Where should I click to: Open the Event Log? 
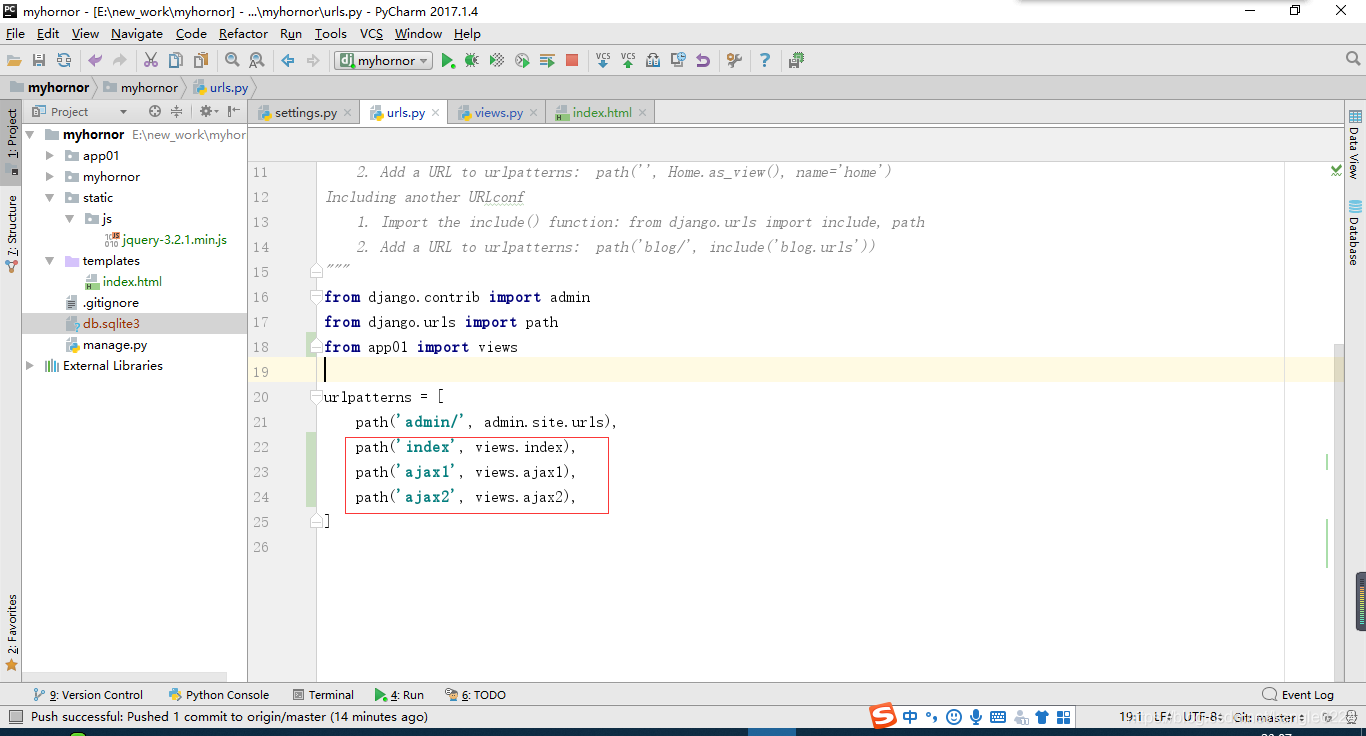click(x=1298, y=695)
